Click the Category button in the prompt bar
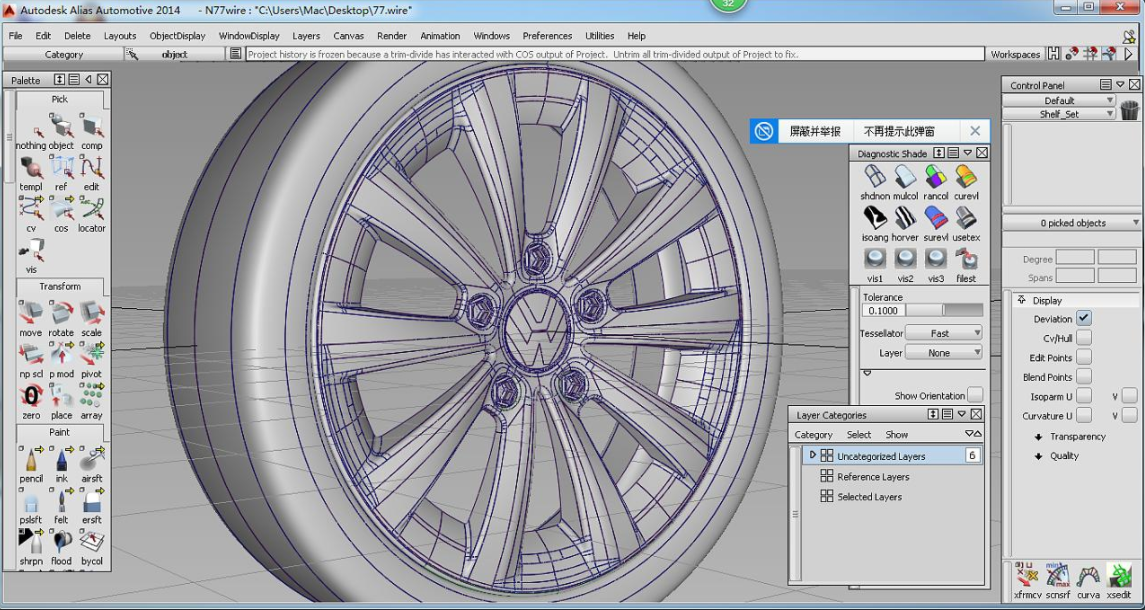Screen dimensions: 1145x610 (64, 54)
